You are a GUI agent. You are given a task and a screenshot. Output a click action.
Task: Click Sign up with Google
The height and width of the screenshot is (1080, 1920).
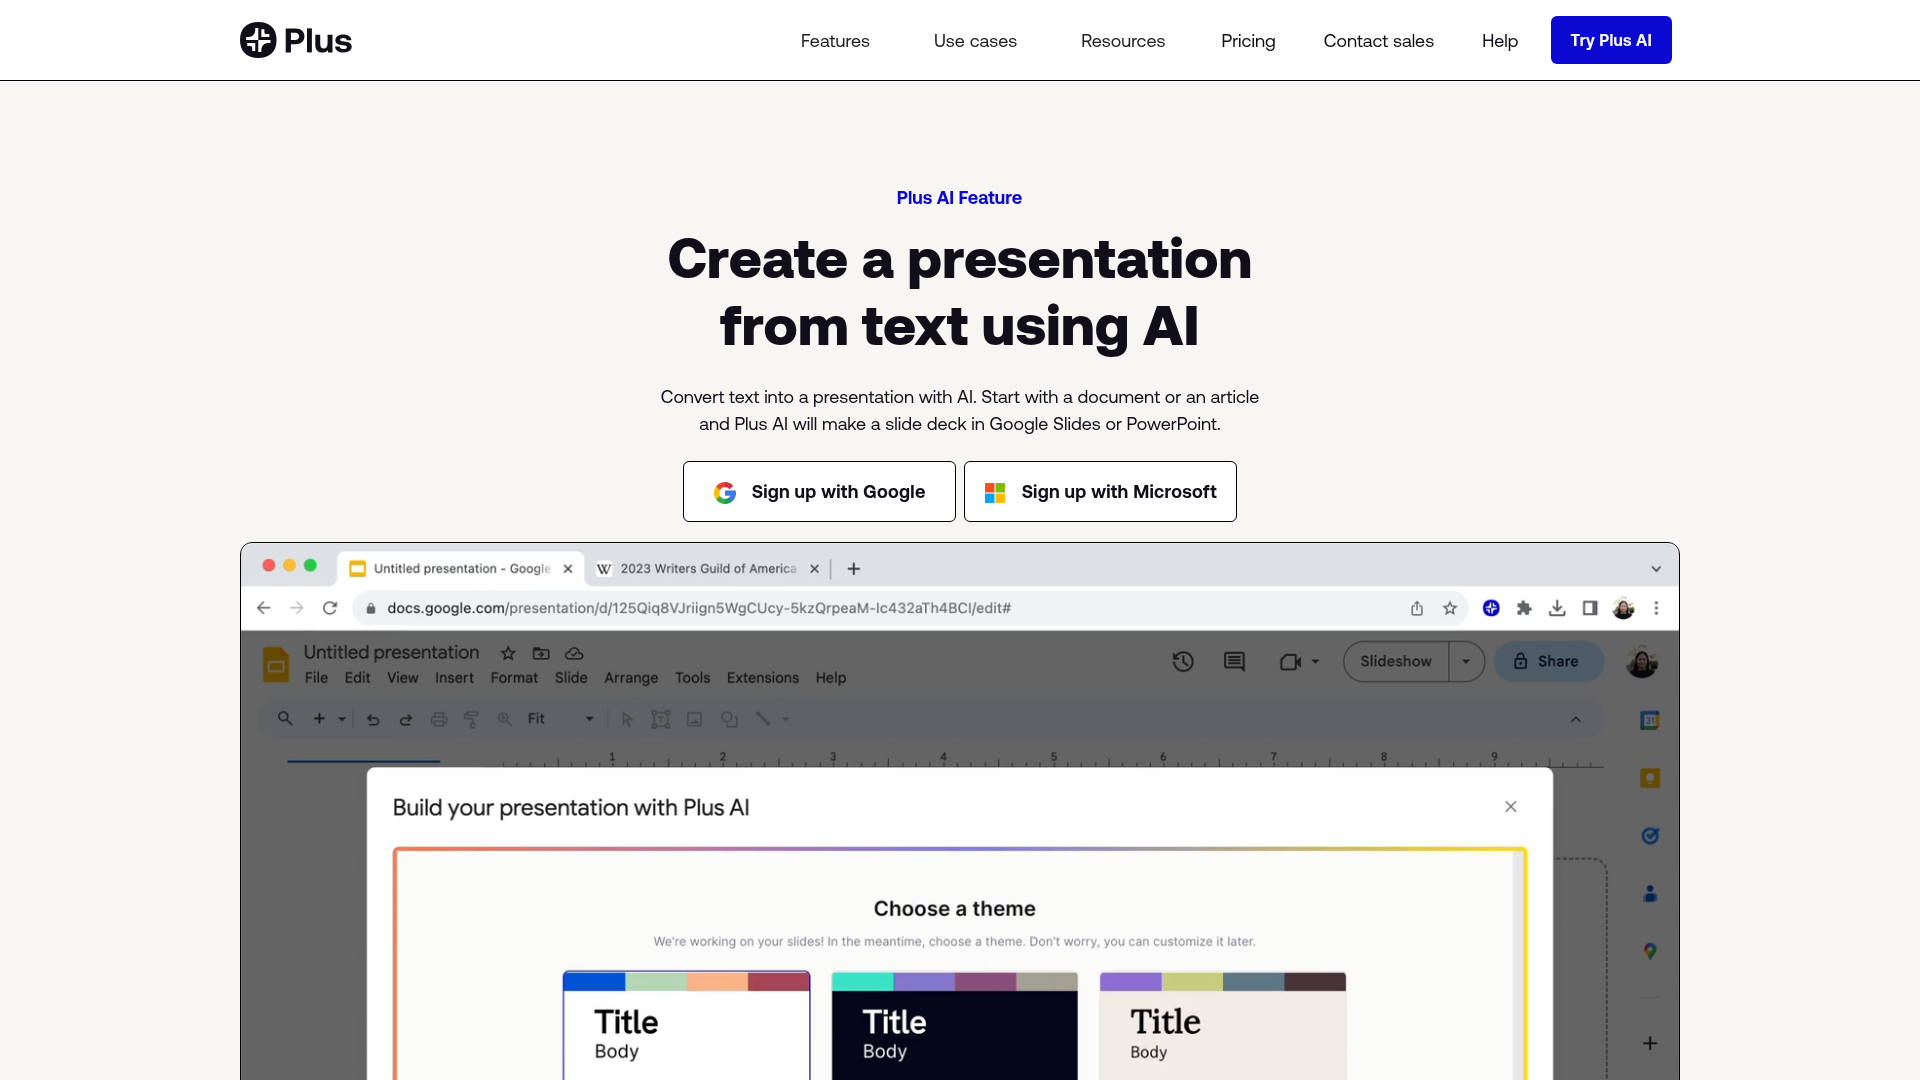click(x=819, y=492)
